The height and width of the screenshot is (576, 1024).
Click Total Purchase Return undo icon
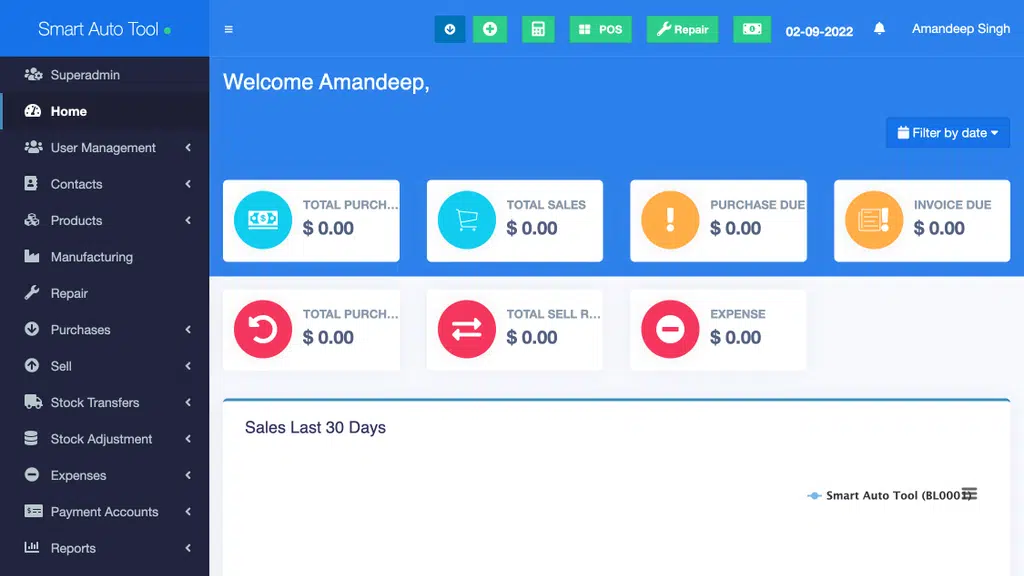[263, 329]
